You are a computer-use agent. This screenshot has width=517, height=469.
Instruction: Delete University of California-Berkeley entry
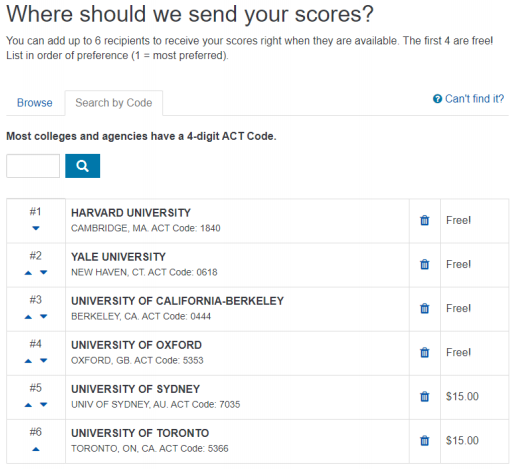click(424, 308)
